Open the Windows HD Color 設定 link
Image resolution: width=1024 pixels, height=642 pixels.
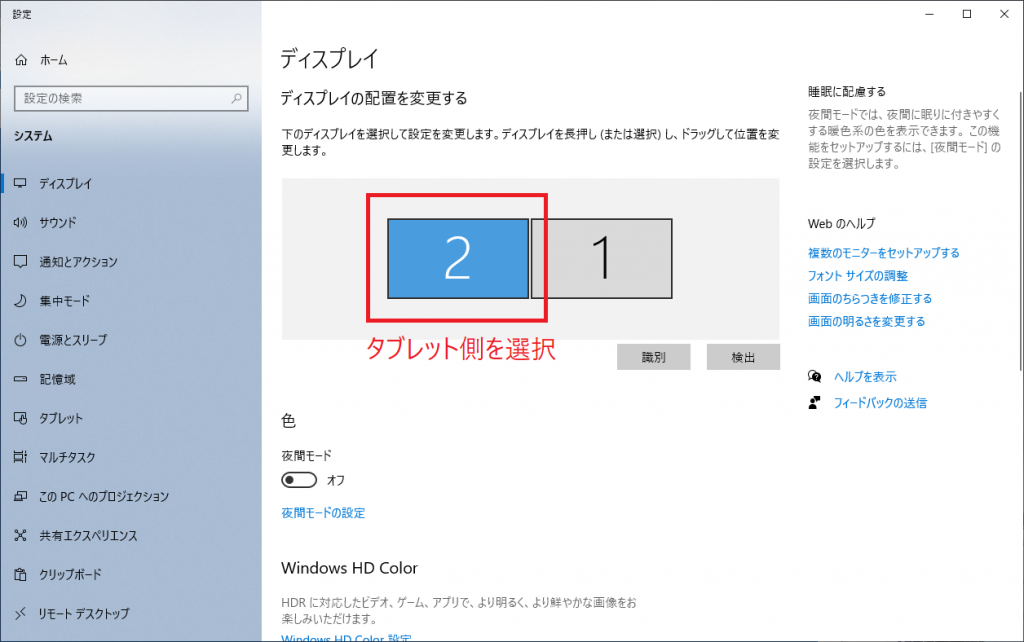coord(346,637)
